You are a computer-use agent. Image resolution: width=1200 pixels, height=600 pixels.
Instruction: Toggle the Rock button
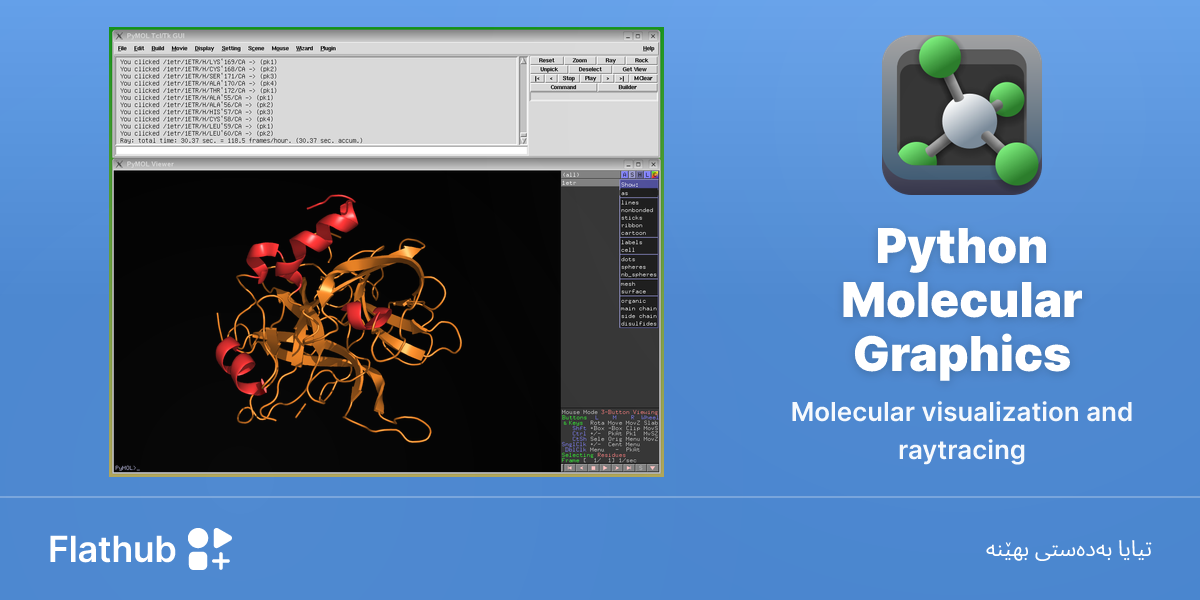642,60
